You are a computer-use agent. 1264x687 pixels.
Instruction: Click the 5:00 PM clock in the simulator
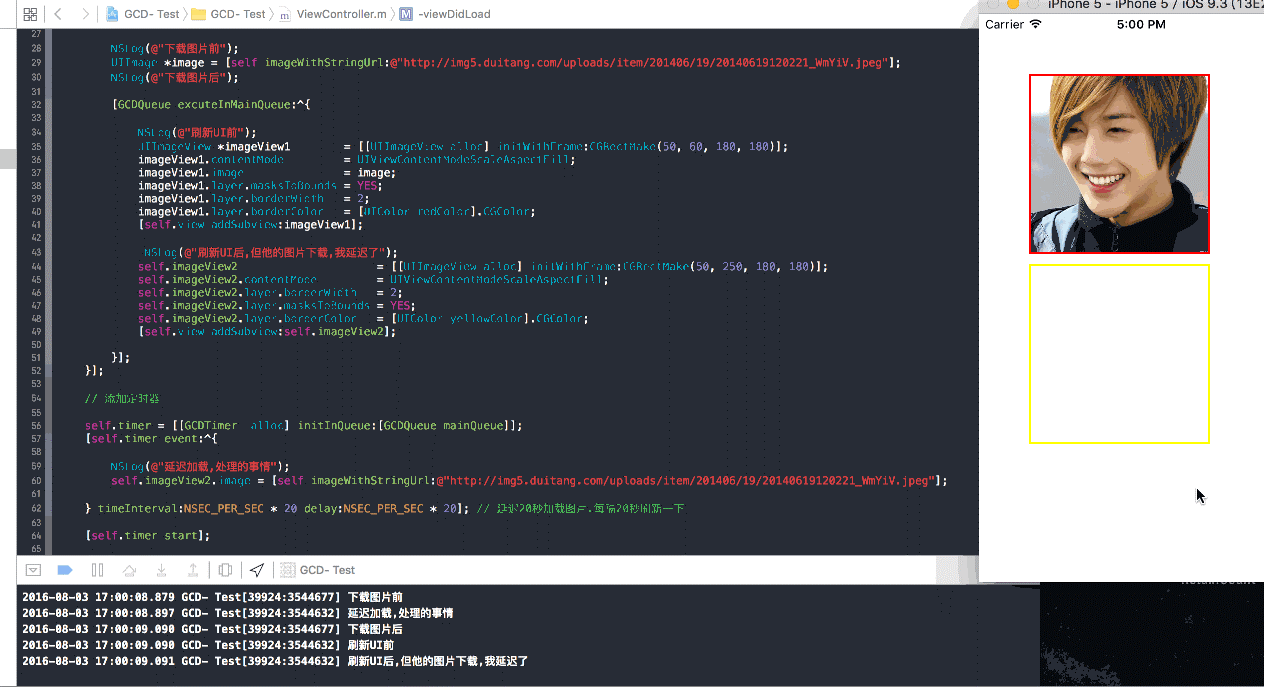point(1140,24)
